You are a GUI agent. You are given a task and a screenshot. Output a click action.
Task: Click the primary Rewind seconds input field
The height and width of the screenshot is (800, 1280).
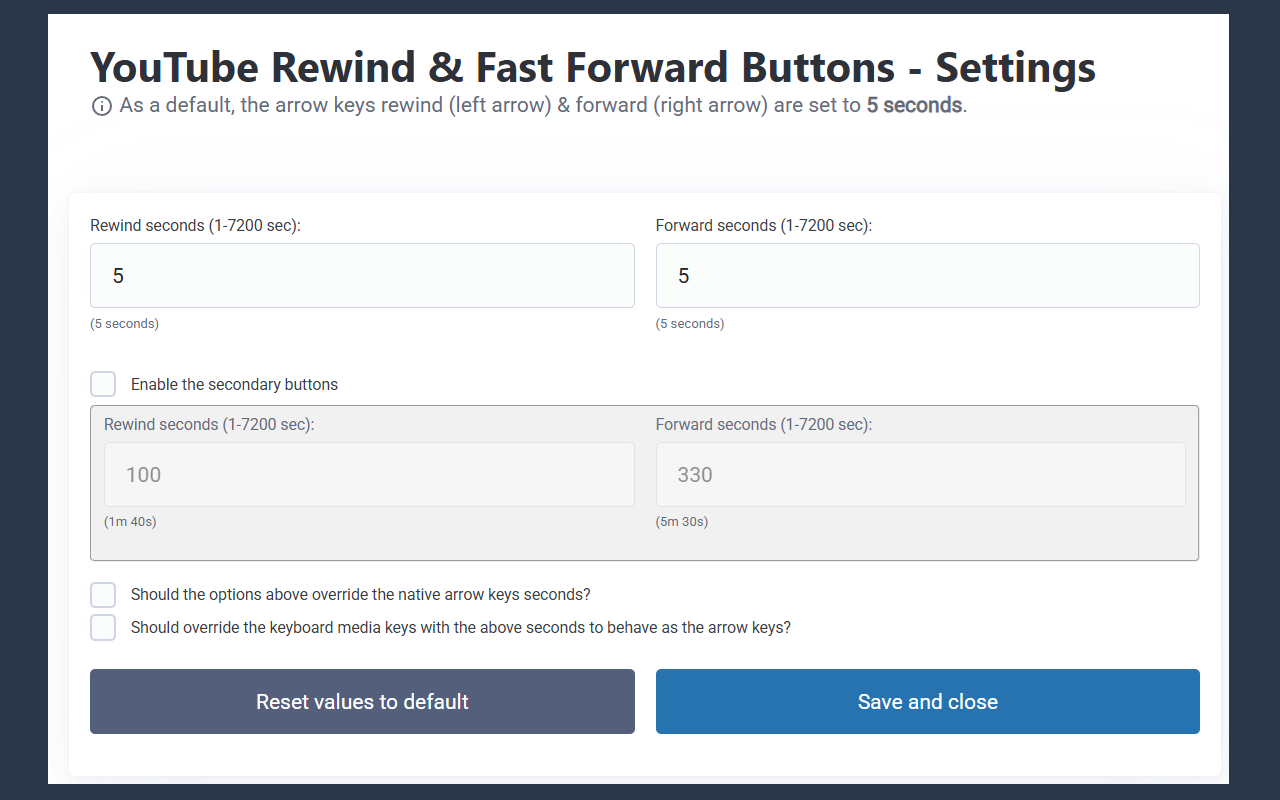(362, 275)
